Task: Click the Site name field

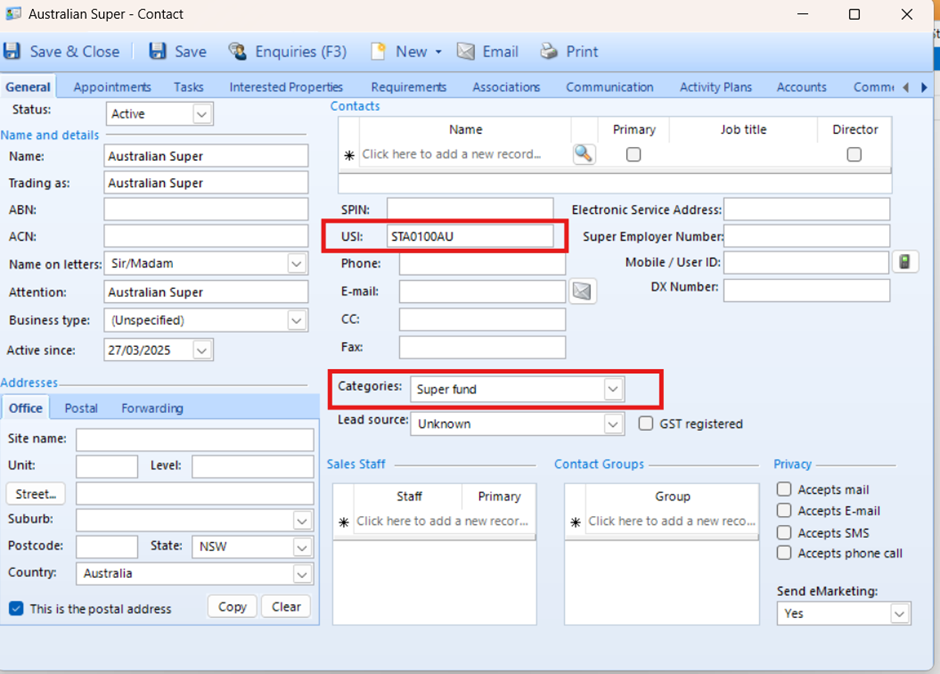Action: click(195, 440)
